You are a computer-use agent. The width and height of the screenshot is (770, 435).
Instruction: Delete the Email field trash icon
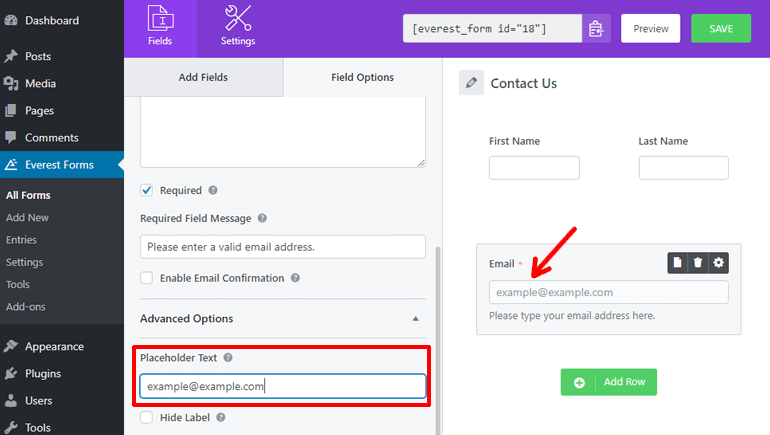point(698,263)
